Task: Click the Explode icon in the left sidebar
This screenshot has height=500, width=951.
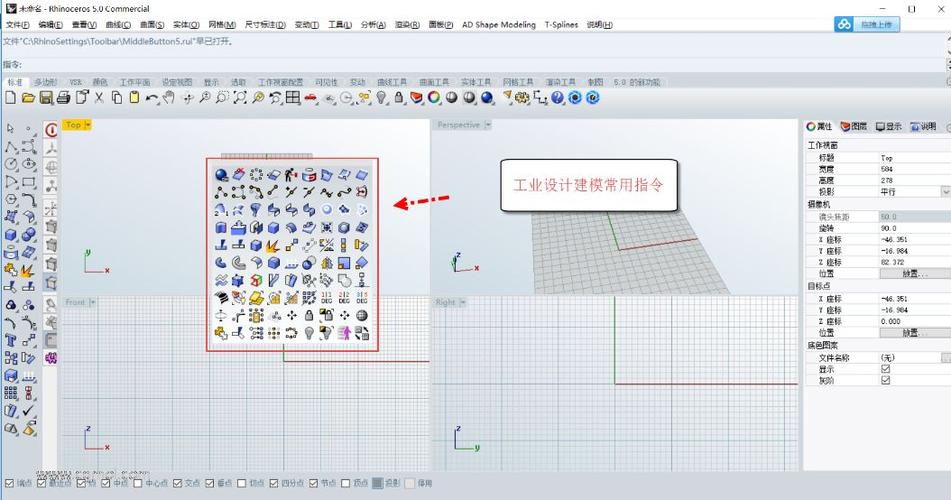Action: pos(28,269)
